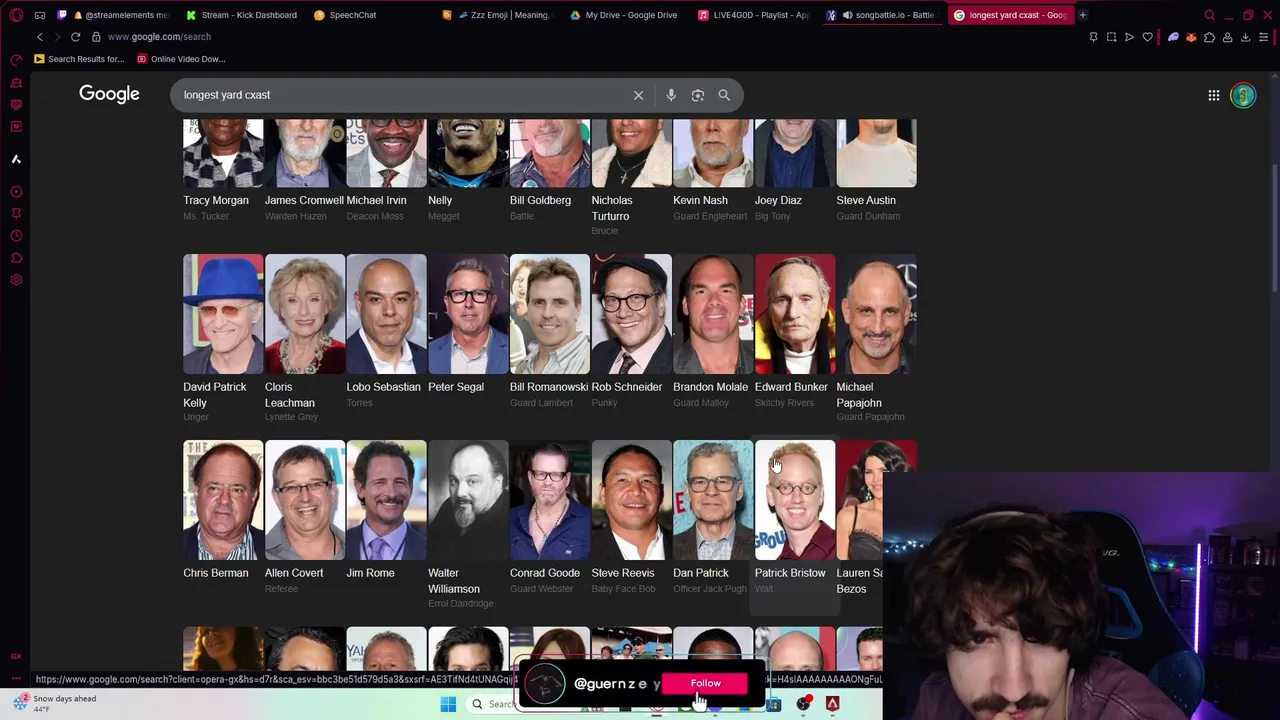Click the pinboard pin icon in address bar
Viewport: 1280px width, 720px height.
(x=1093, y=37)
